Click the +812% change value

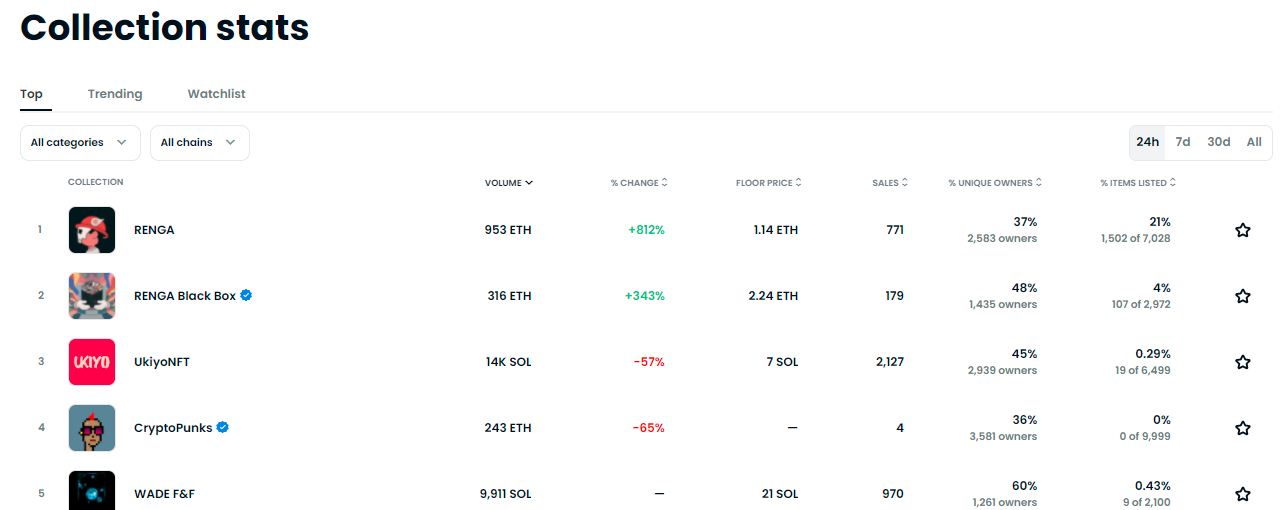pyautogui.click(x=646, y=230)
